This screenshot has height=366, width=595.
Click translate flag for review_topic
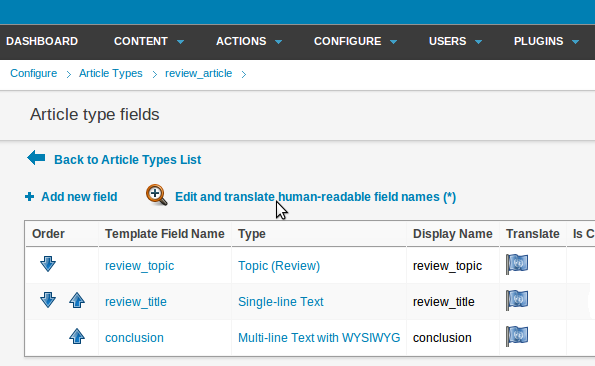click(517, 264)
